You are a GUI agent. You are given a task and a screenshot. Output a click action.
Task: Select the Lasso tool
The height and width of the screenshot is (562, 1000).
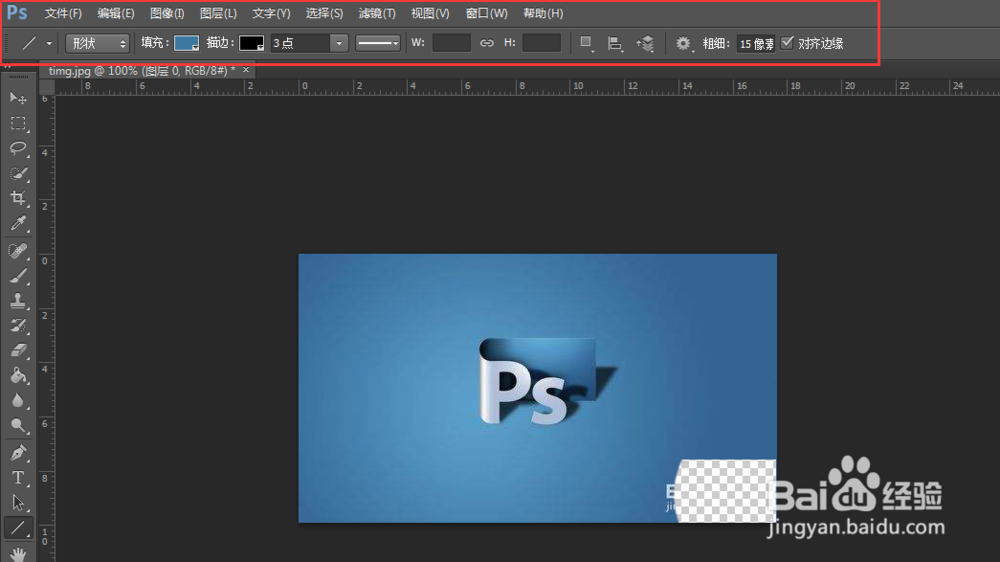18,148
